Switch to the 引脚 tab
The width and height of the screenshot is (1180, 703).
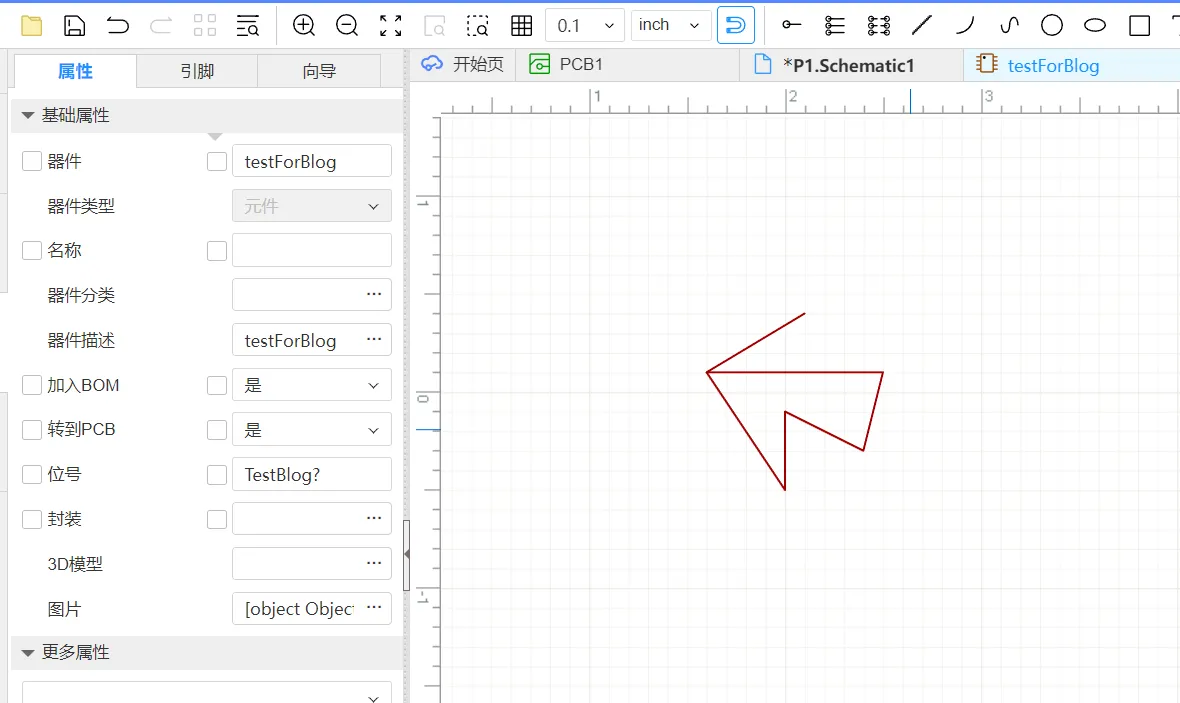coord(197,71)
